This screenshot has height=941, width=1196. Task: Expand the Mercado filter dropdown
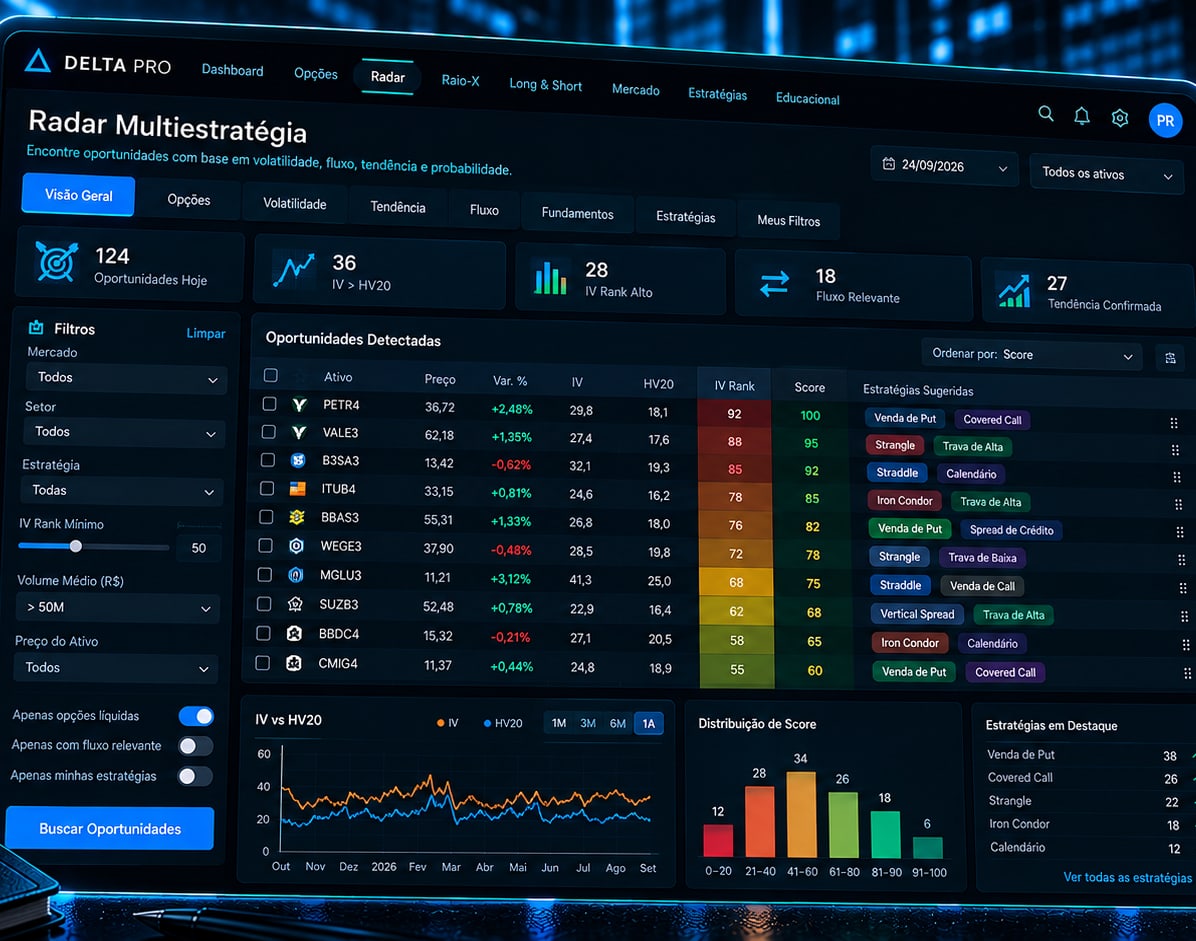127,378
